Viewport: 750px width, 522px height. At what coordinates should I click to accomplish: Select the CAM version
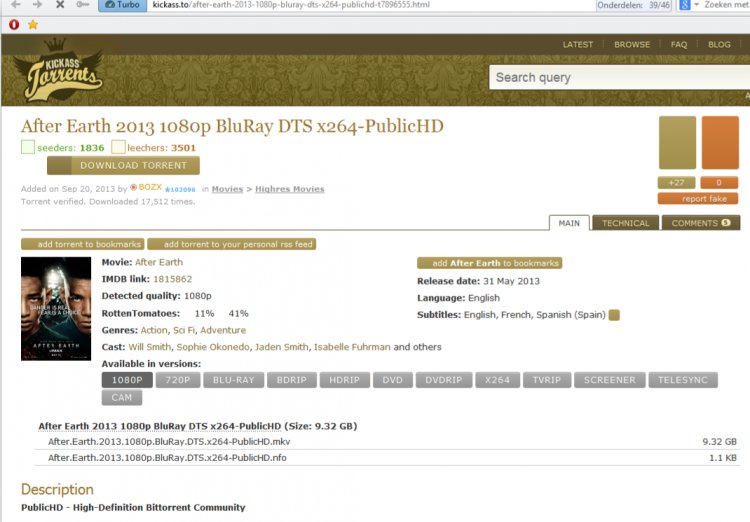coord(122,398)
